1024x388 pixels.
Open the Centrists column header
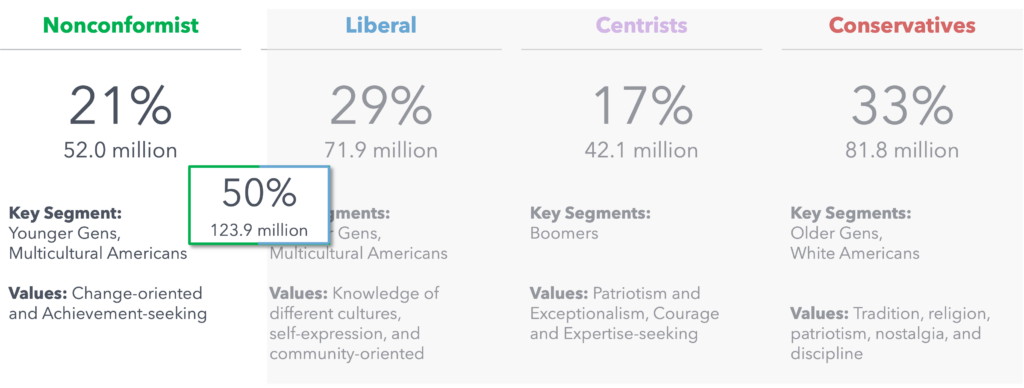click(x=641, y=25)
